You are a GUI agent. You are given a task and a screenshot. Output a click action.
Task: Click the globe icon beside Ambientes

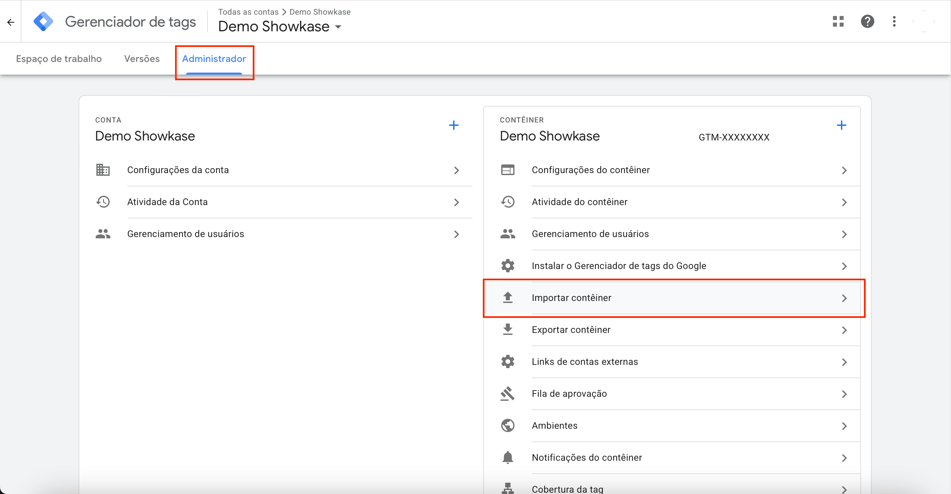(508, 425)
